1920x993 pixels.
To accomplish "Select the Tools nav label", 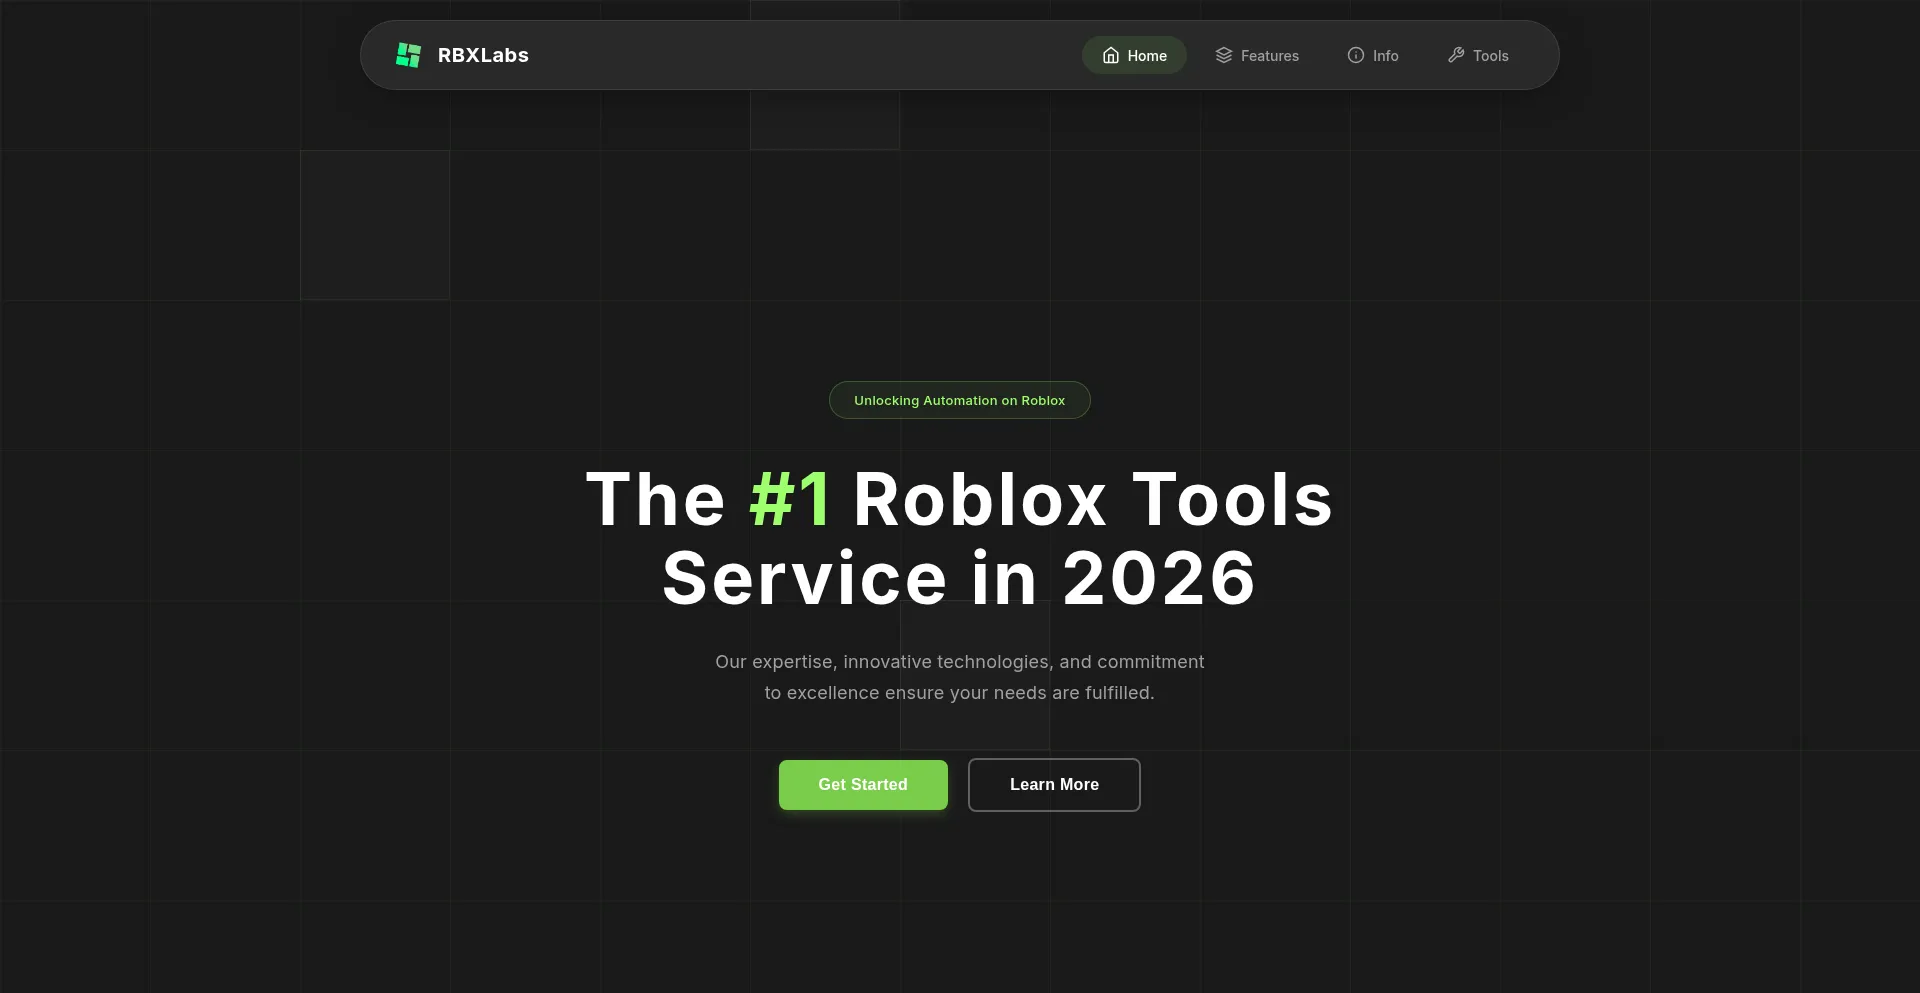I will 1491,56.
